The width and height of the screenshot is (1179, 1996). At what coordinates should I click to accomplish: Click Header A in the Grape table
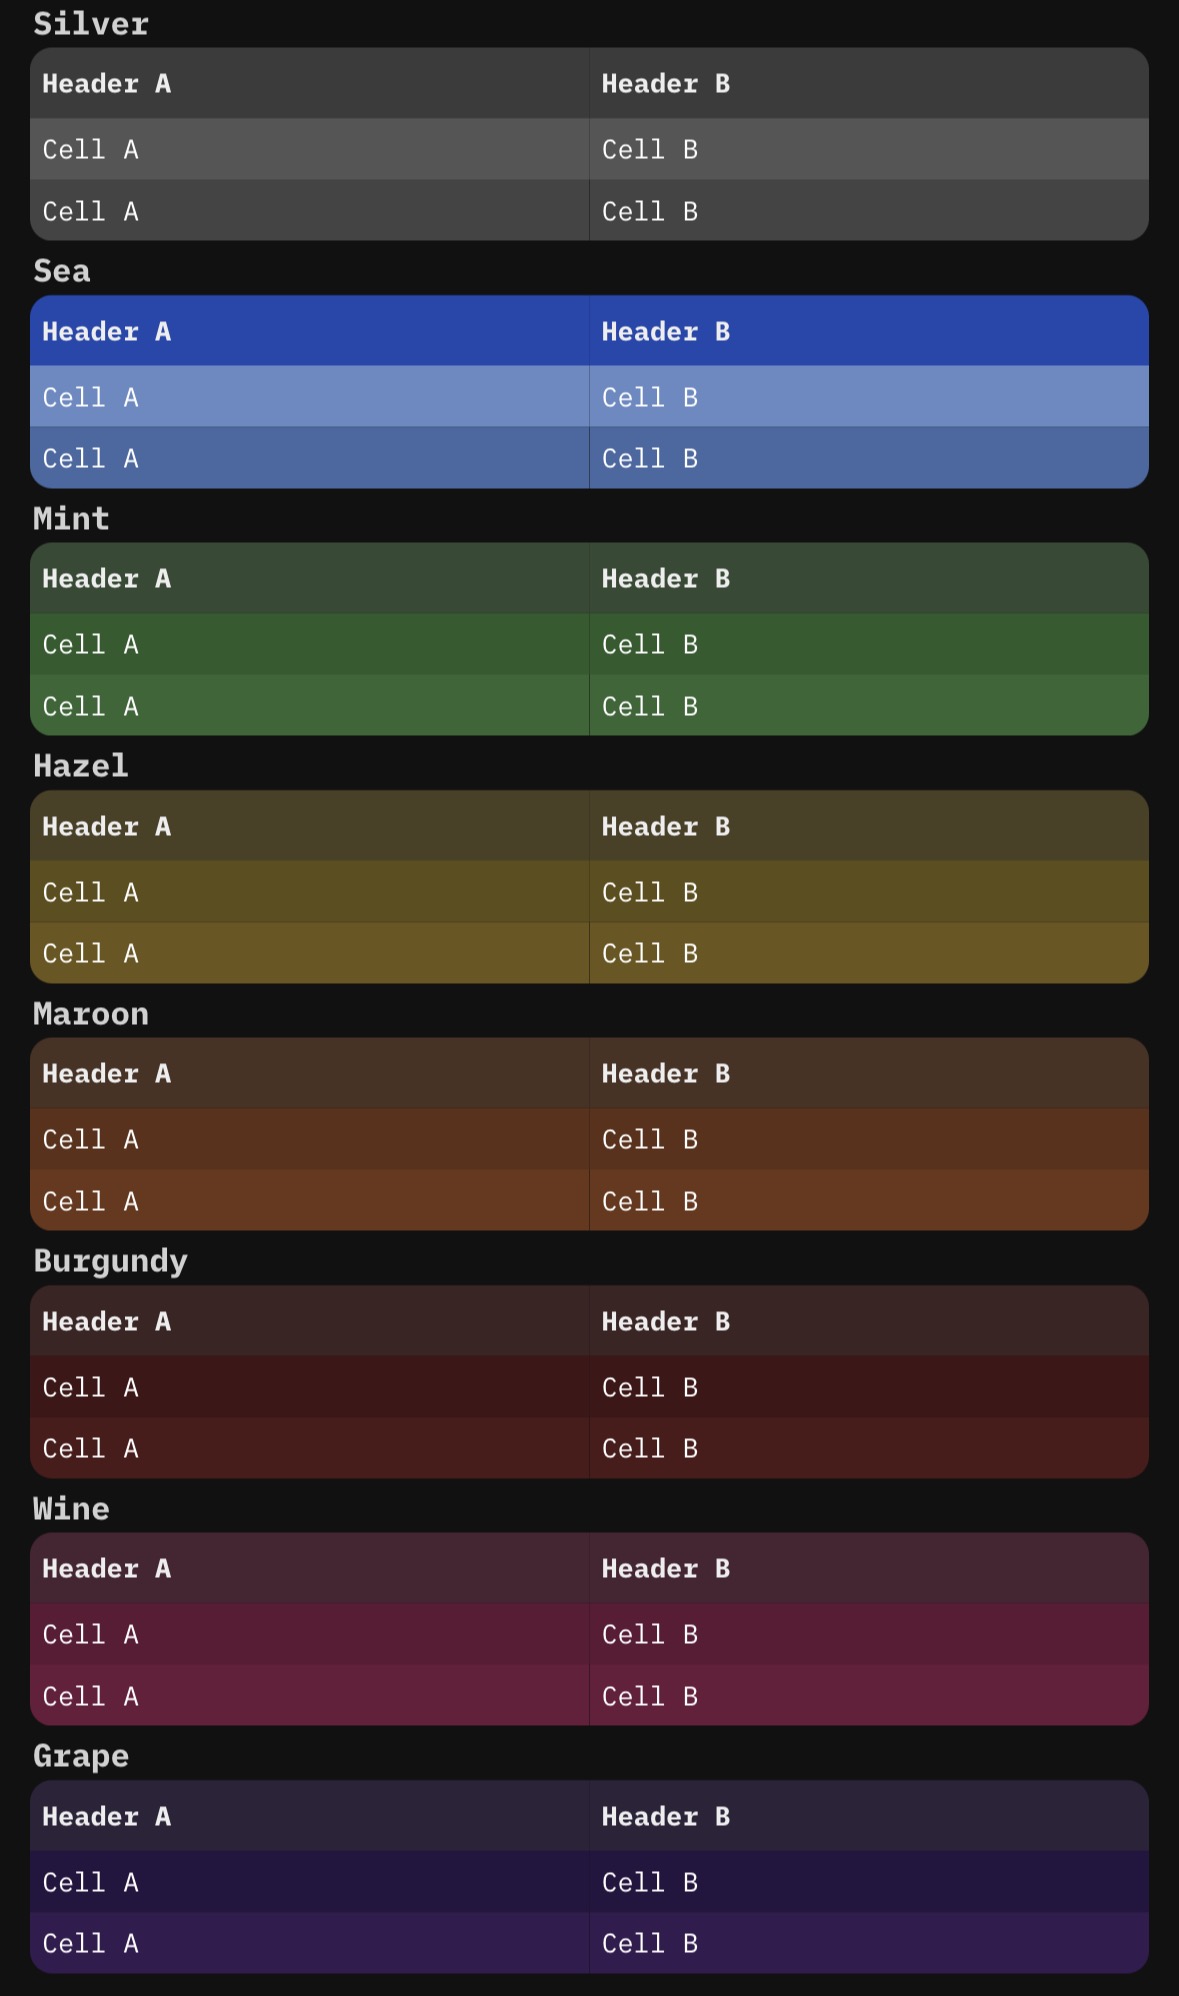(x=106, y=1817)
